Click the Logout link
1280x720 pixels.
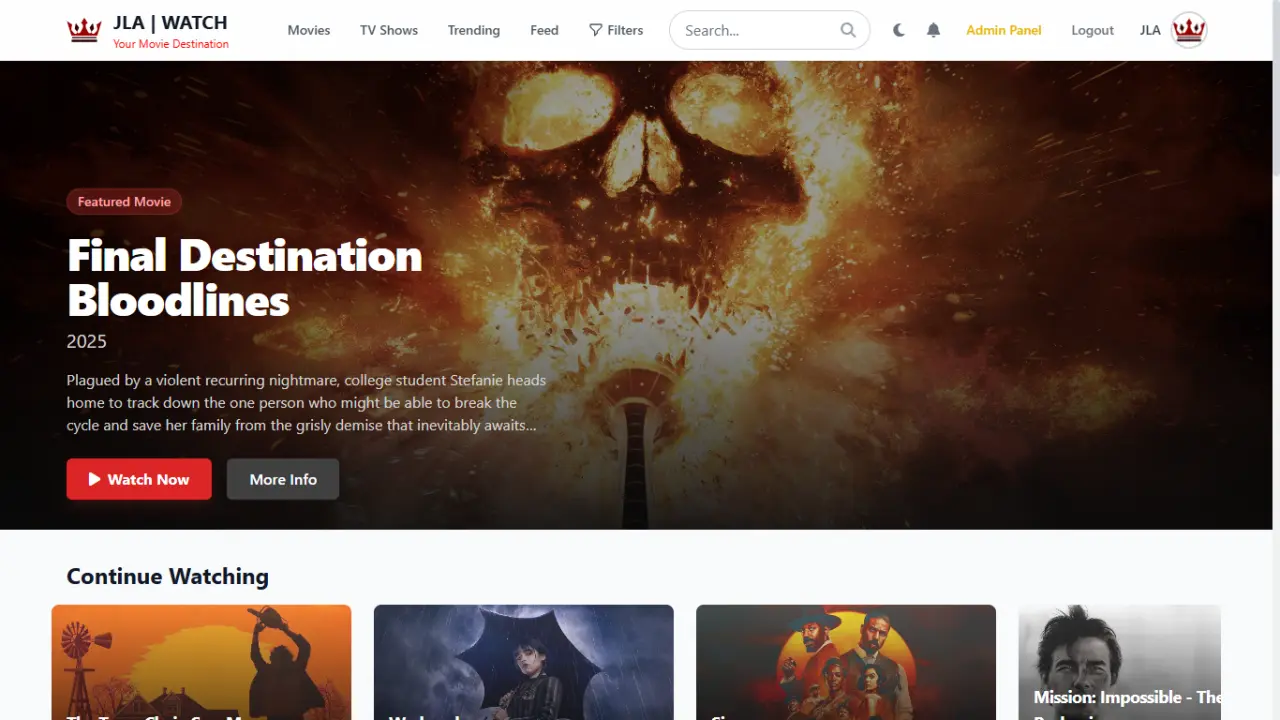(x=1092, y=30)
